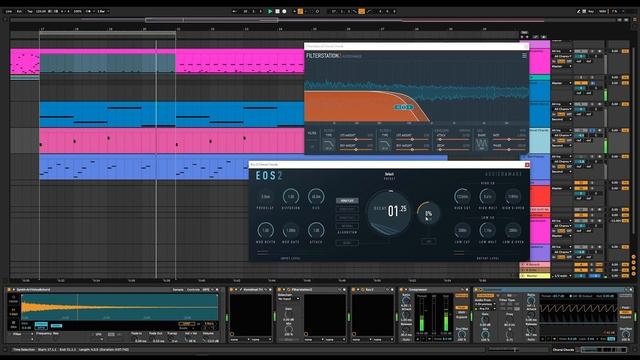Open the Filterstation hamburger menu

pos(524,56)
